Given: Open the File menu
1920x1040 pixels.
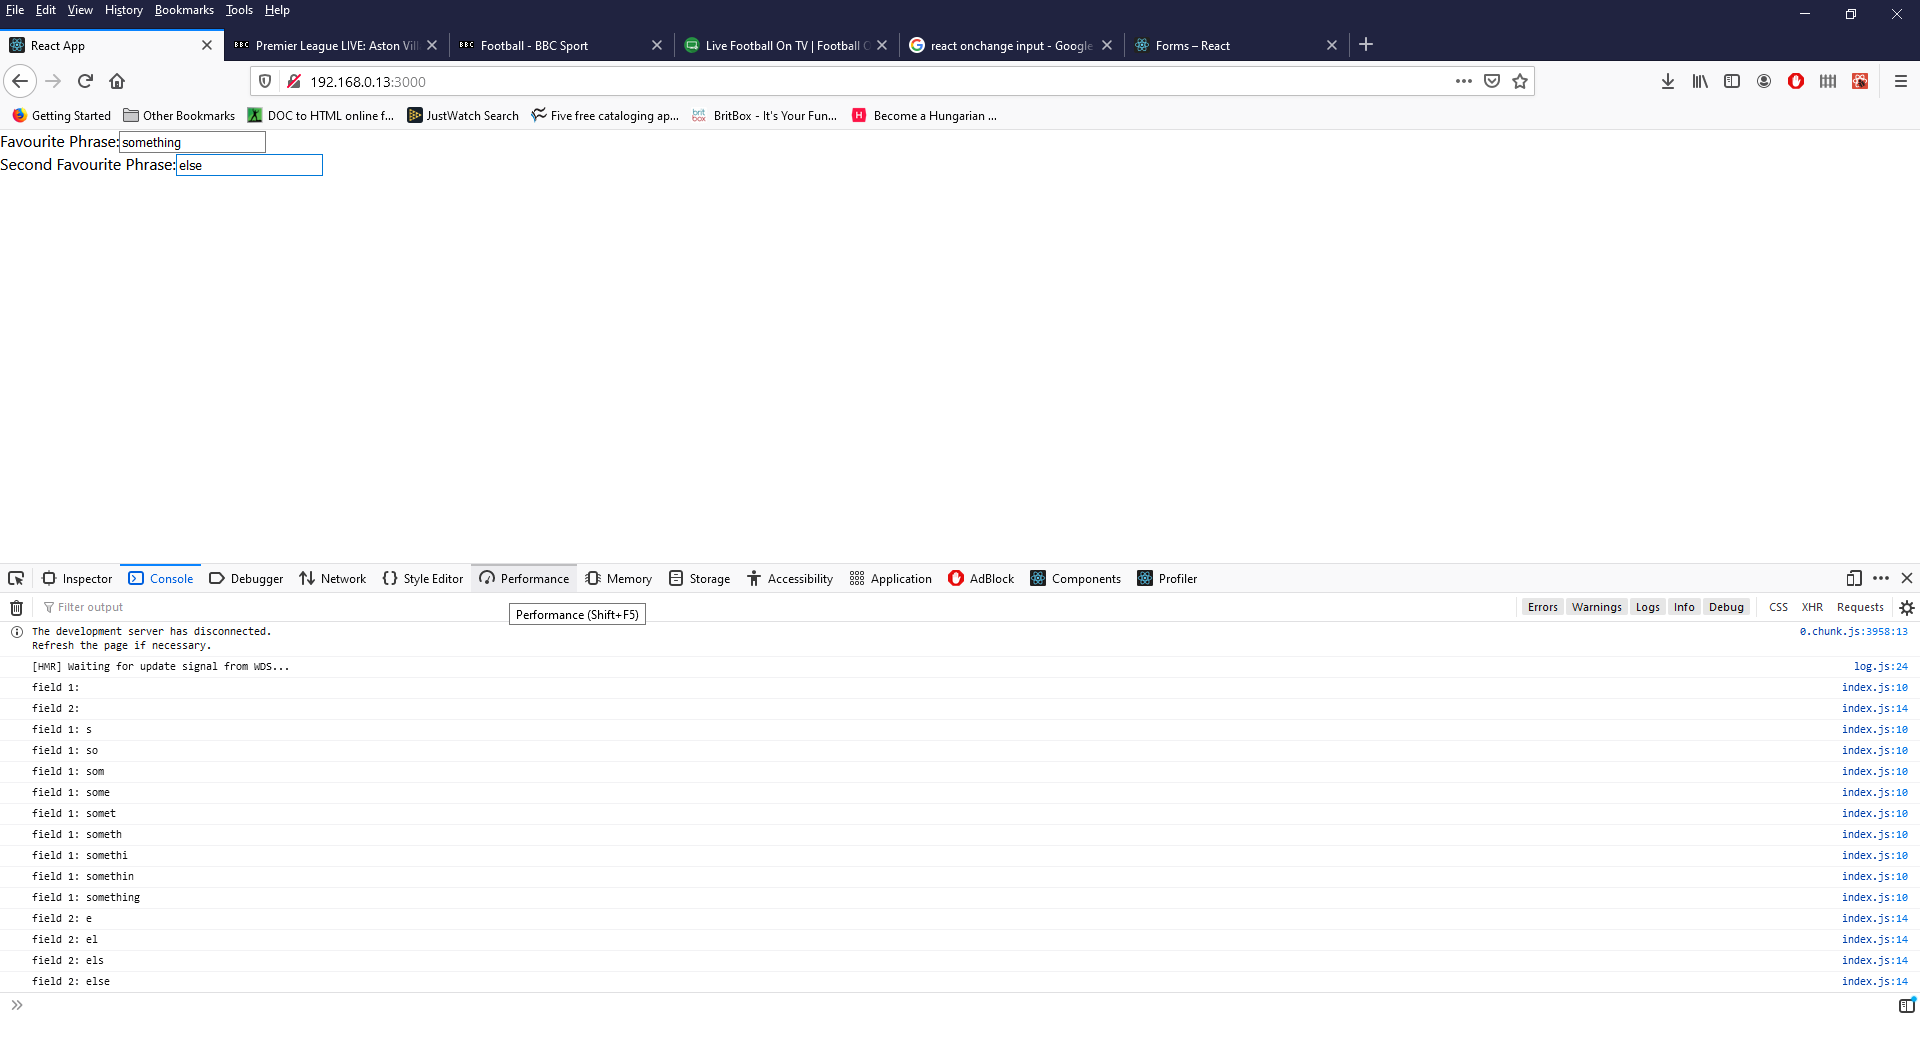Looking at the screenshot, I should pyautogui.click(x=15, y=10).
